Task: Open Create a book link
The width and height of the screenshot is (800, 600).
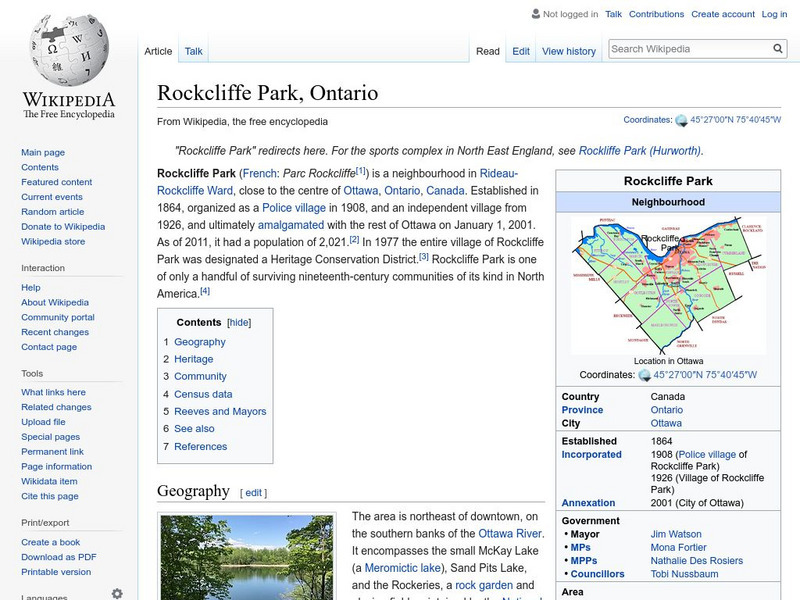Action: pyautogui.click(x=51, y=542)
